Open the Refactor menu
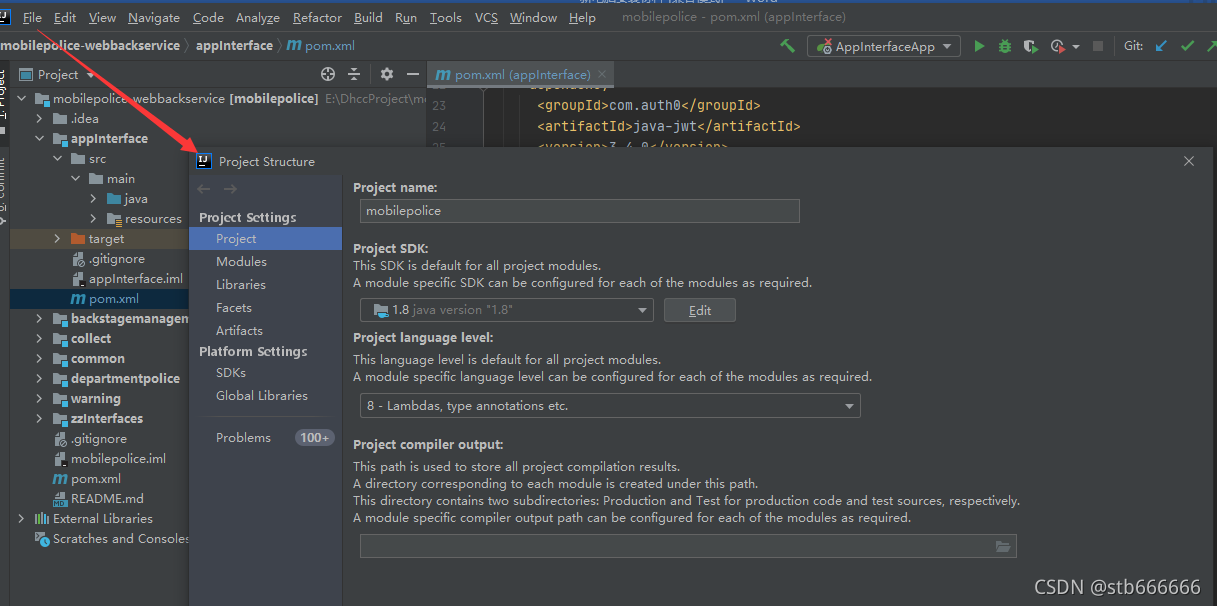Image resolution: width=1217 pixels, height=606 pixels. click(317, 17)
